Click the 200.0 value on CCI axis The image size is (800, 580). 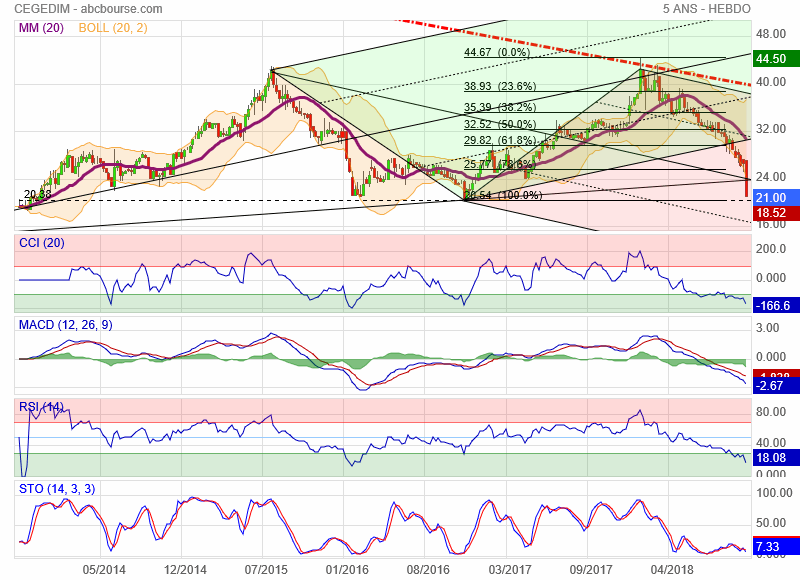771,249
